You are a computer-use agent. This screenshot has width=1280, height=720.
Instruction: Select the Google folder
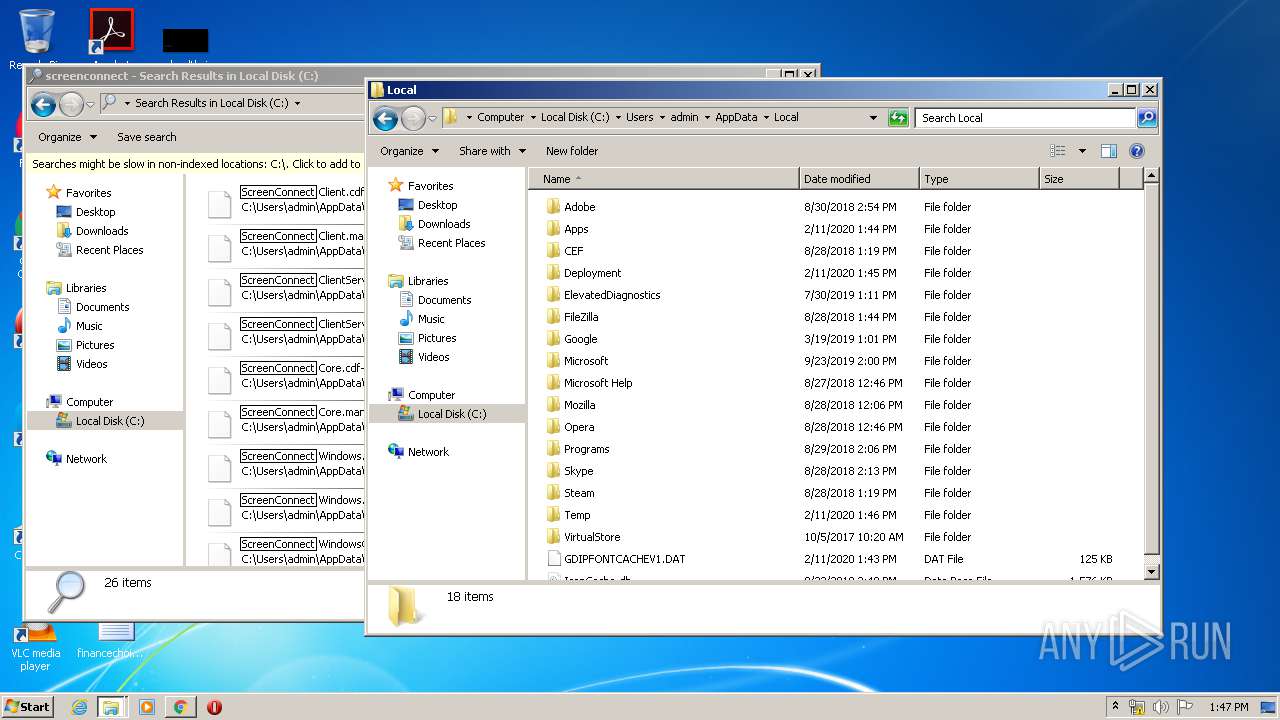point(580,339)
